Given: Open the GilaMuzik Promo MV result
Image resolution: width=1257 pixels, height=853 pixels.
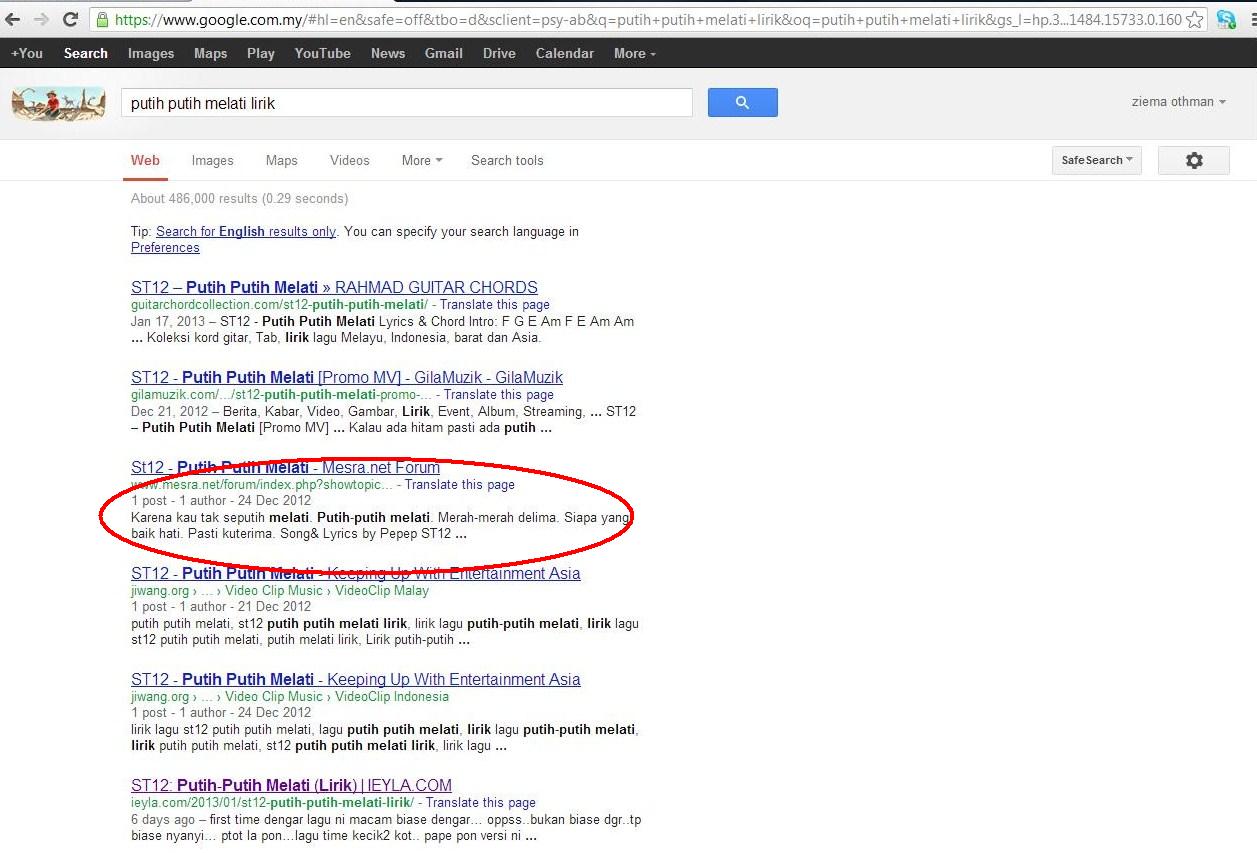Looking at the screenshot, I should pos(347,377).
